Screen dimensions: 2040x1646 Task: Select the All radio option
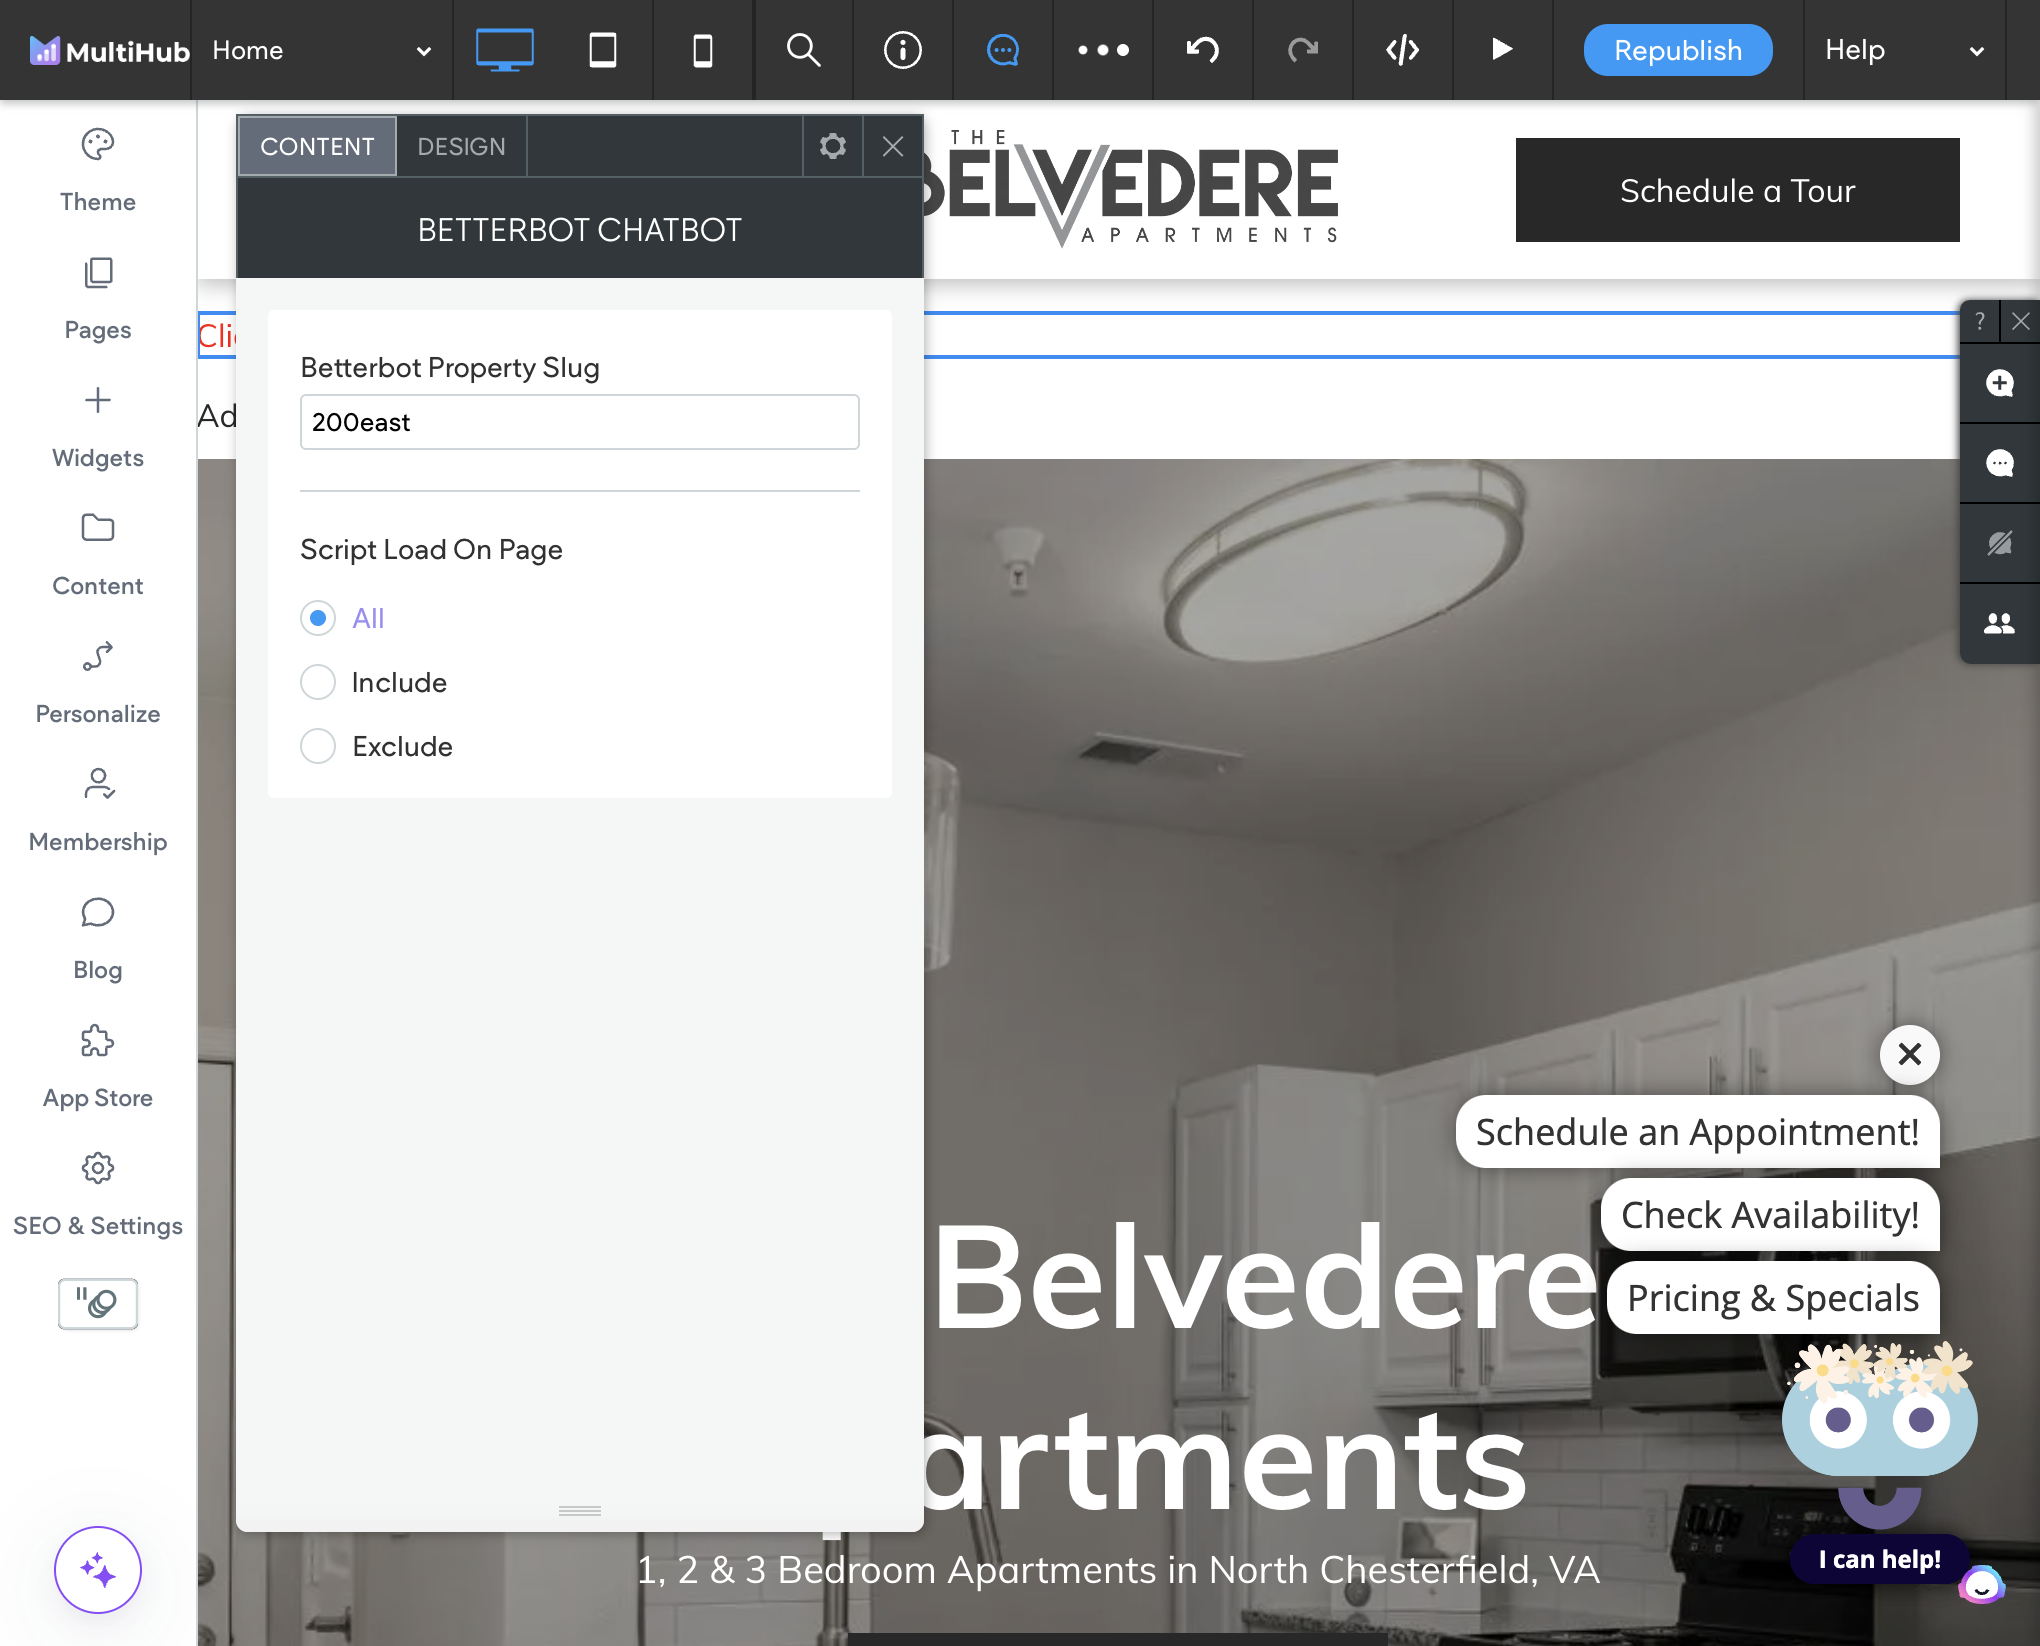point(318,618)
